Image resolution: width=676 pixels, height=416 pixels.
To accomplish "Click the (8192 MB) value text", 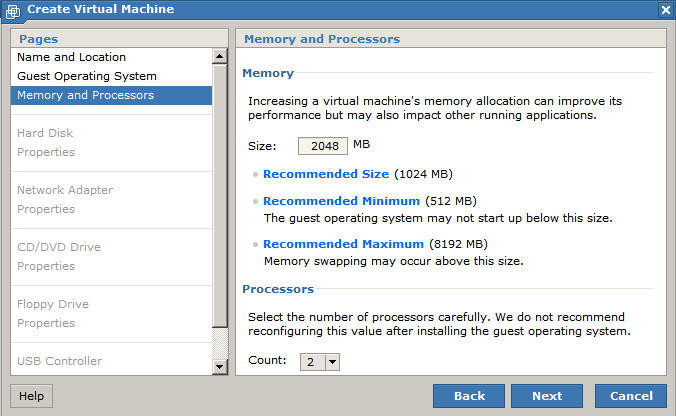I will coord(458,244).
